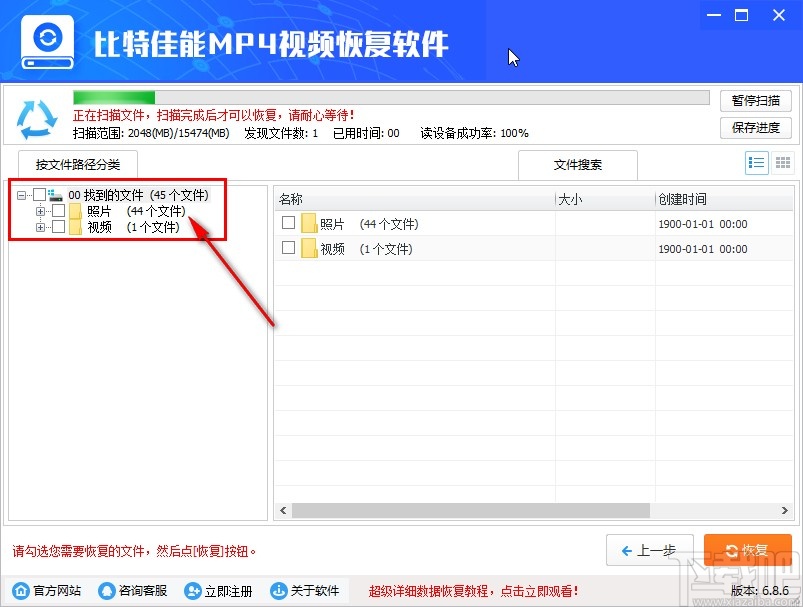Expand the 照片 tree node
This screenshot has height=607, width=803.
(40, 211)
